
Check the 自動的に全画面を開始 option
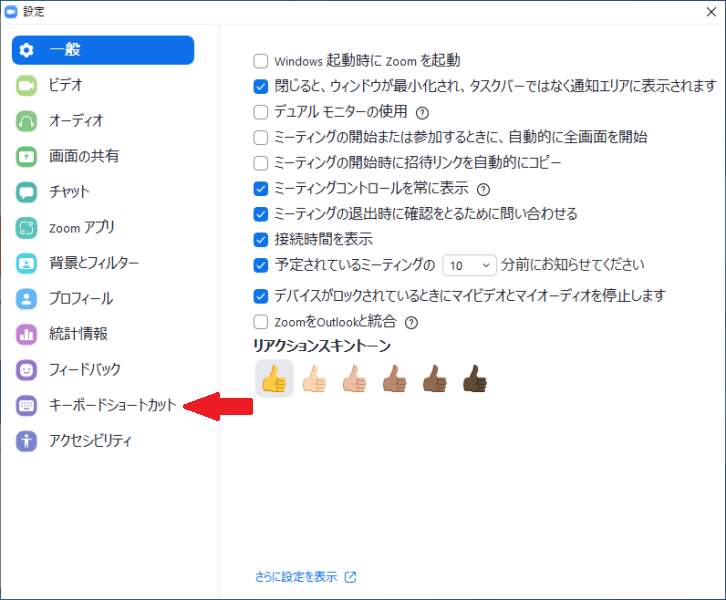(261, 138)
